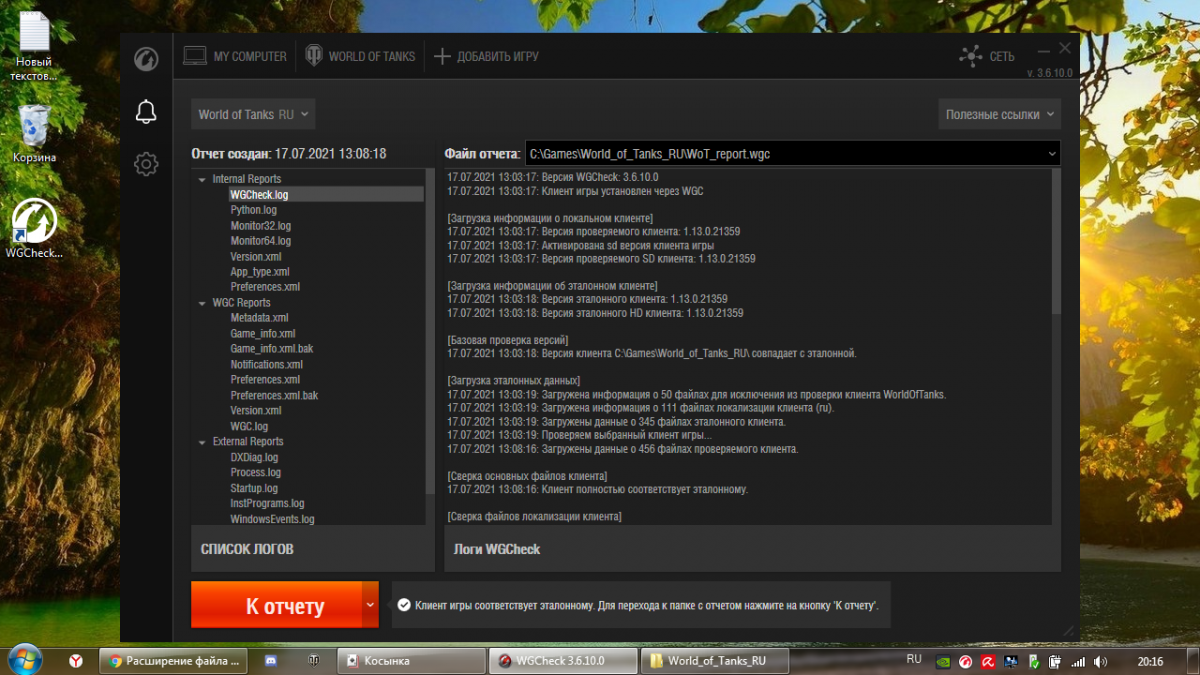The width and height of the screenshot is (1200, 675).
Task: Switch to World_of_Tanks_RU folder taskbar window
Action: pos(714,661)
